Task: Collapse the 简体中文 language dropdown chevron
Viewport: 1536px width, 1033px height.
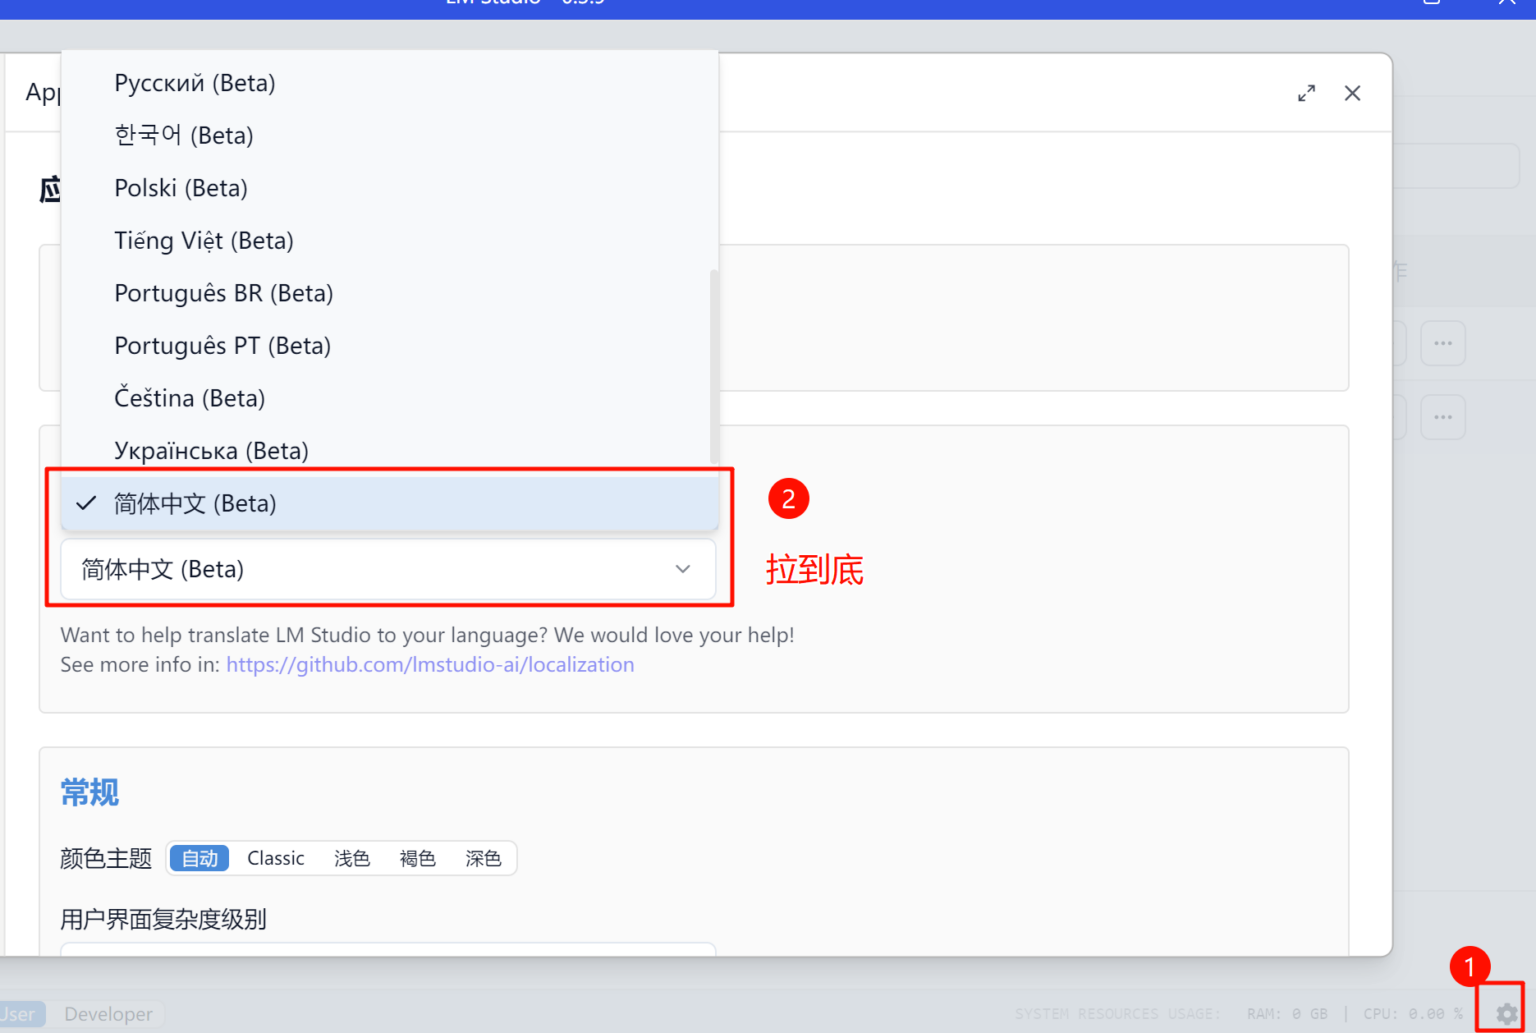Action: (x=683, y=569)
